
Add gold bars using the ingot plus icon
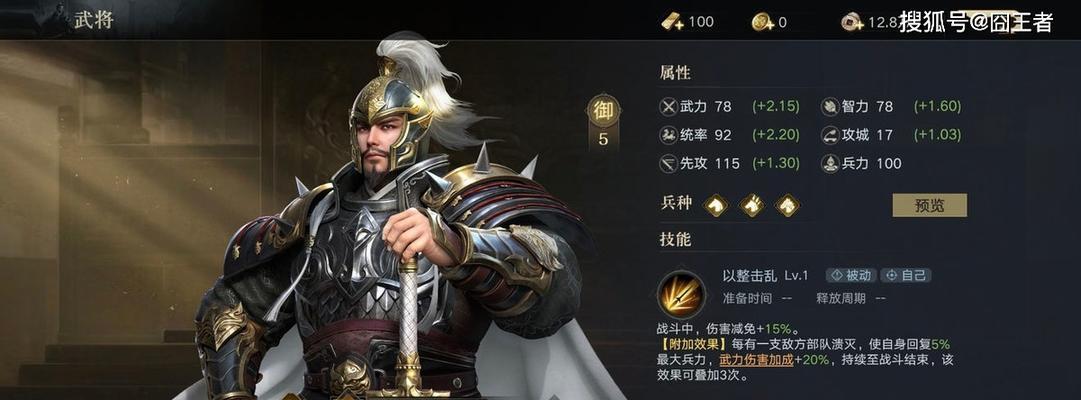point(673,22)
